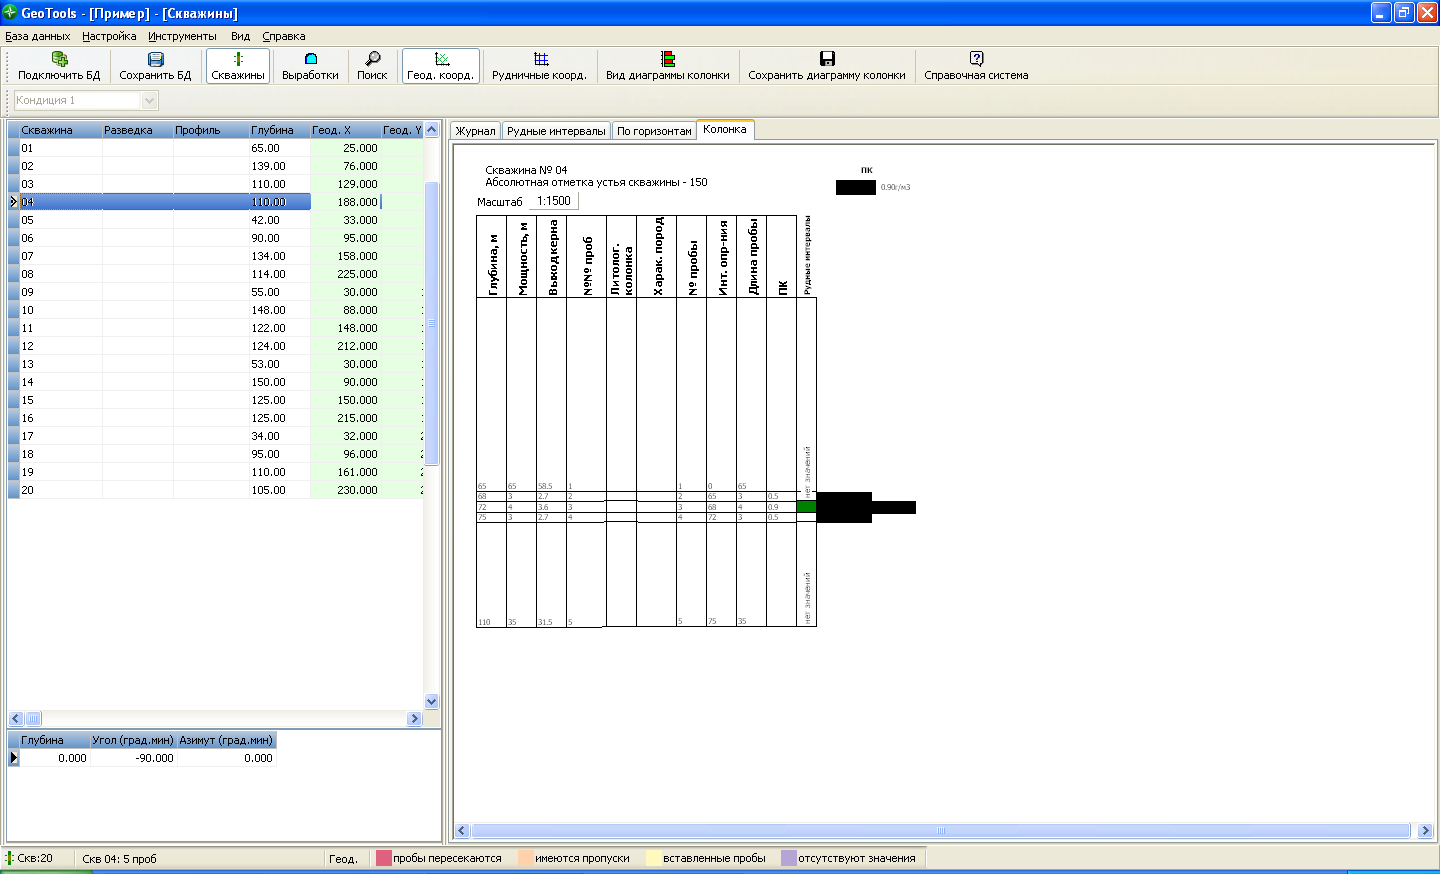The image size is (1440, 874).
Task: Select well row 02
Action: click(x=215, y=166)
